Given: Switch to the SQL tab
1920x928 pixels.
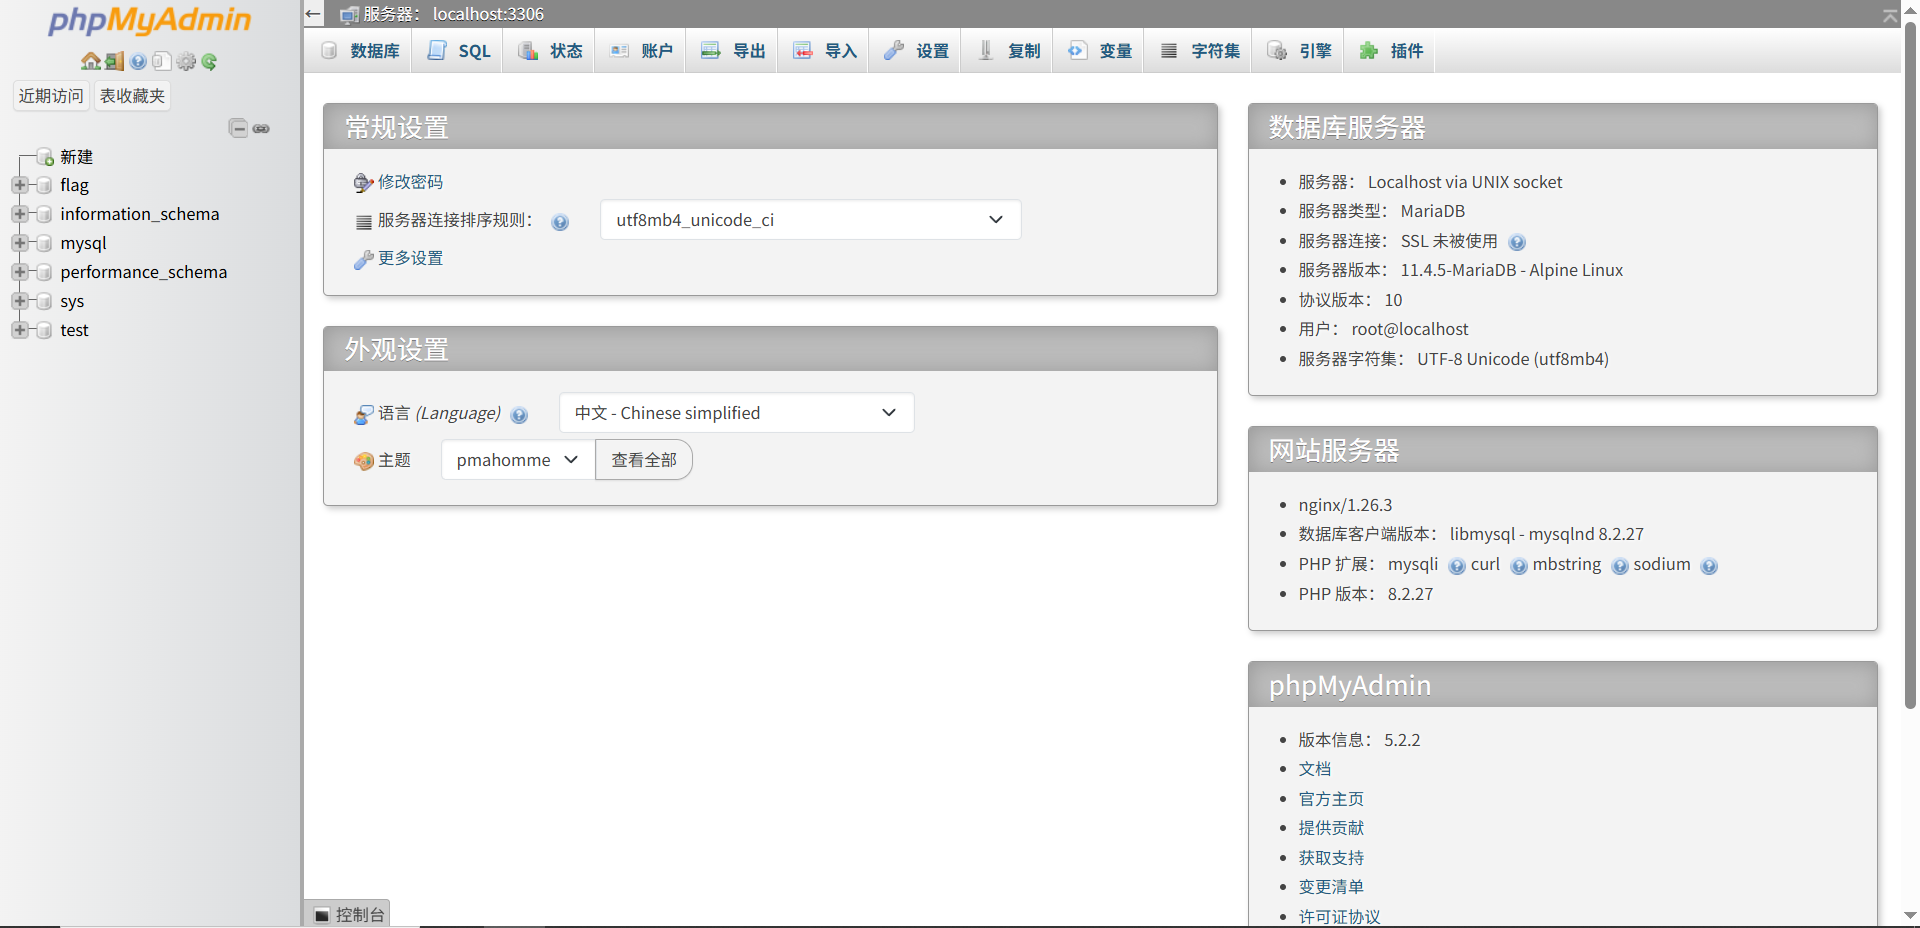Looking at the screenshot, I should tap(460, 51).
